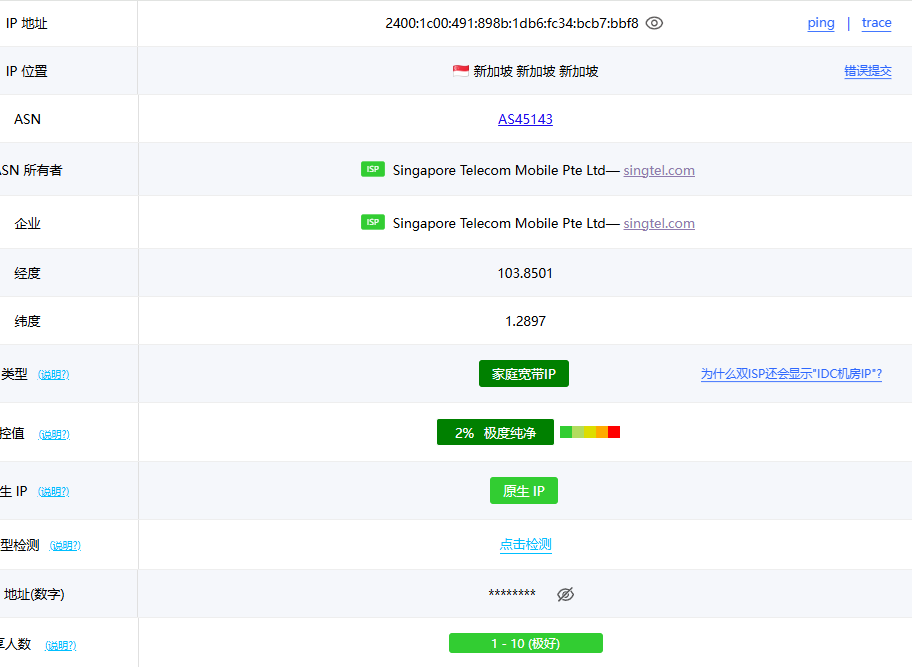
Task: Open the AS45143 ASN link
Action: (x=525, y=119)
